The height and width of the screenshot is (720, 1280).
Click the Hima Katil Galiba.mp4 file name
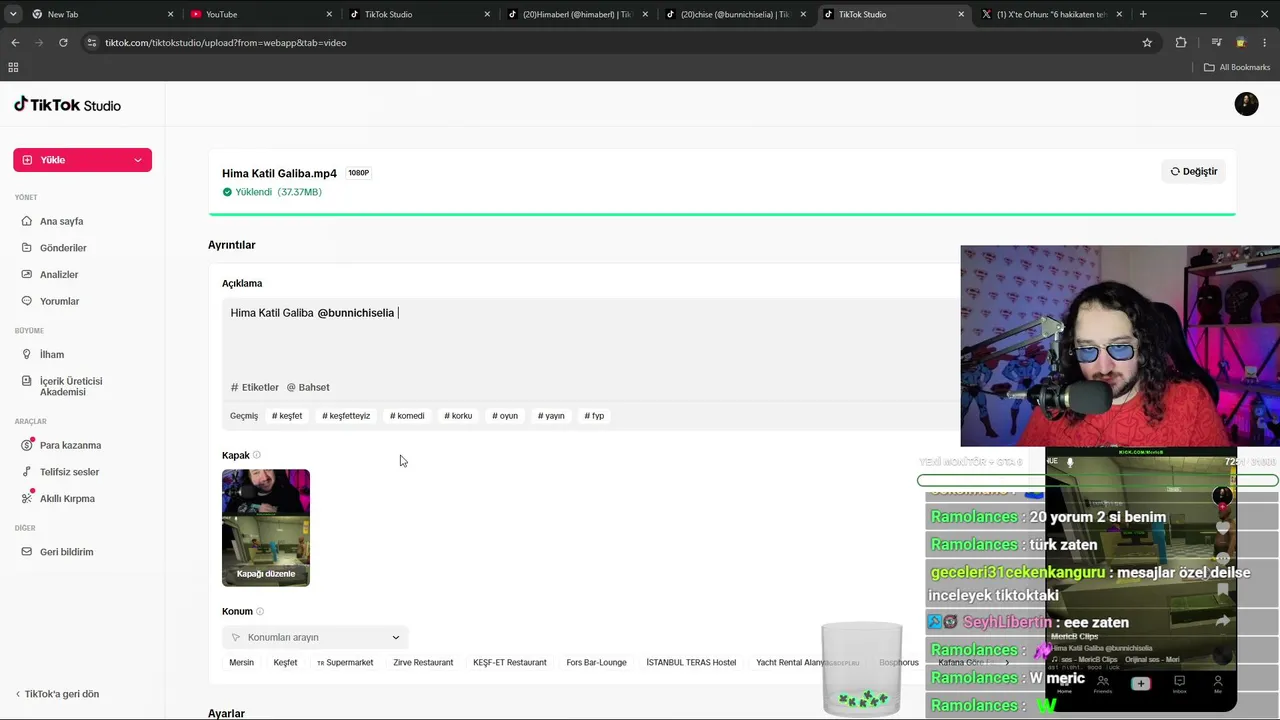click(x=280, y=174)
